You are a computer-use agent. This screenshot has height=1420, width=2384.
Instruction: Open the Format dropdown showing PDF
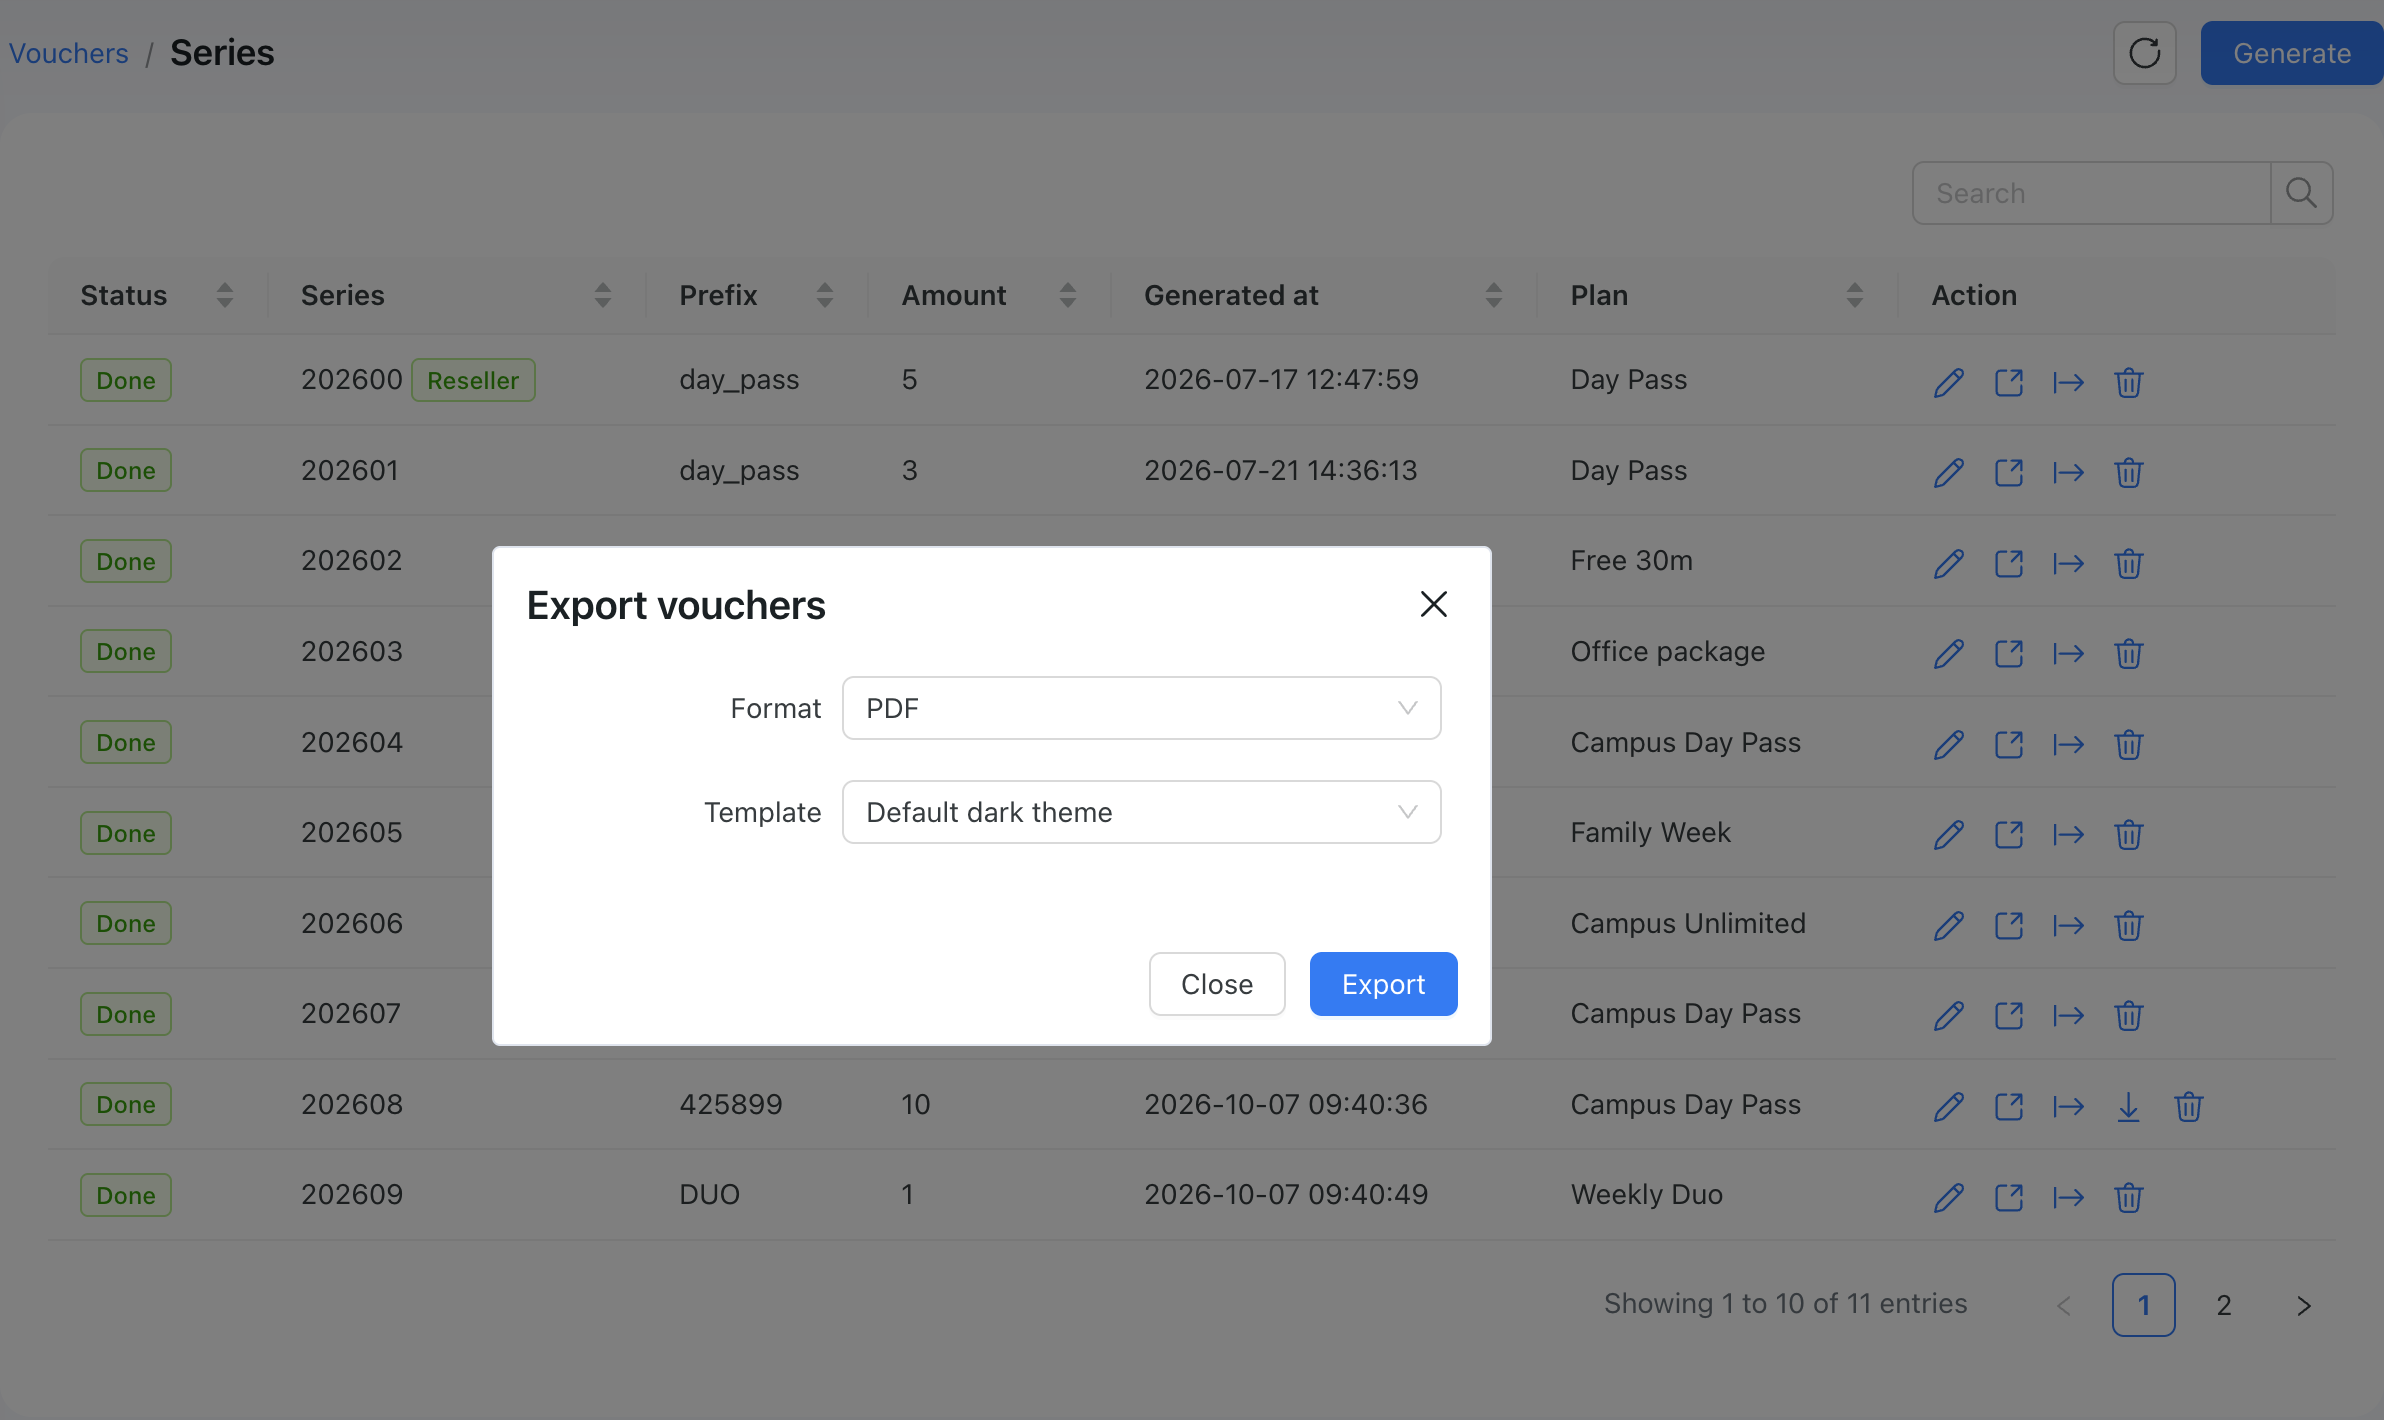pos(1141,708)
